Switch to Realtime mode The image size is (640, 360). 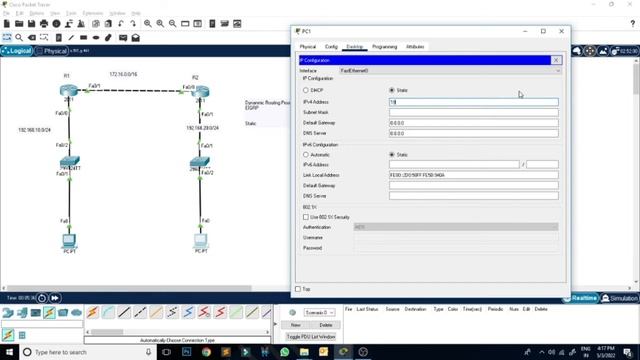[580, 298]
